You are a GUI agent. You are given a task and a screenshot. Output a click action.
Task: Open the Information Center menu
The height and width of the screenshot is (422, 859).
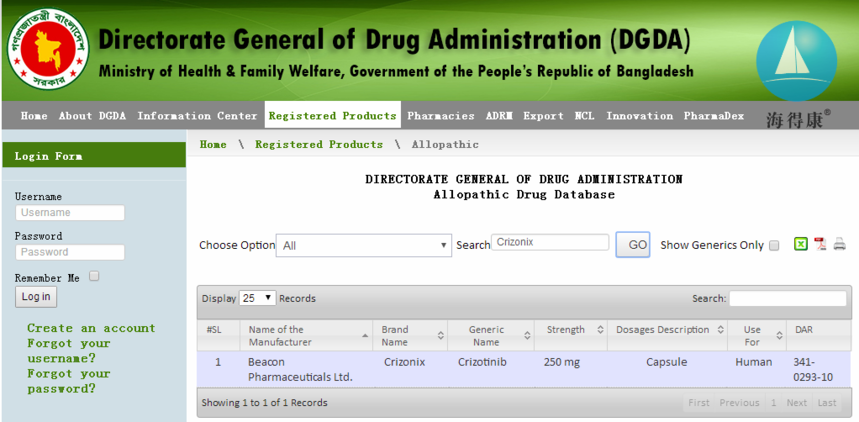[197, 116]
